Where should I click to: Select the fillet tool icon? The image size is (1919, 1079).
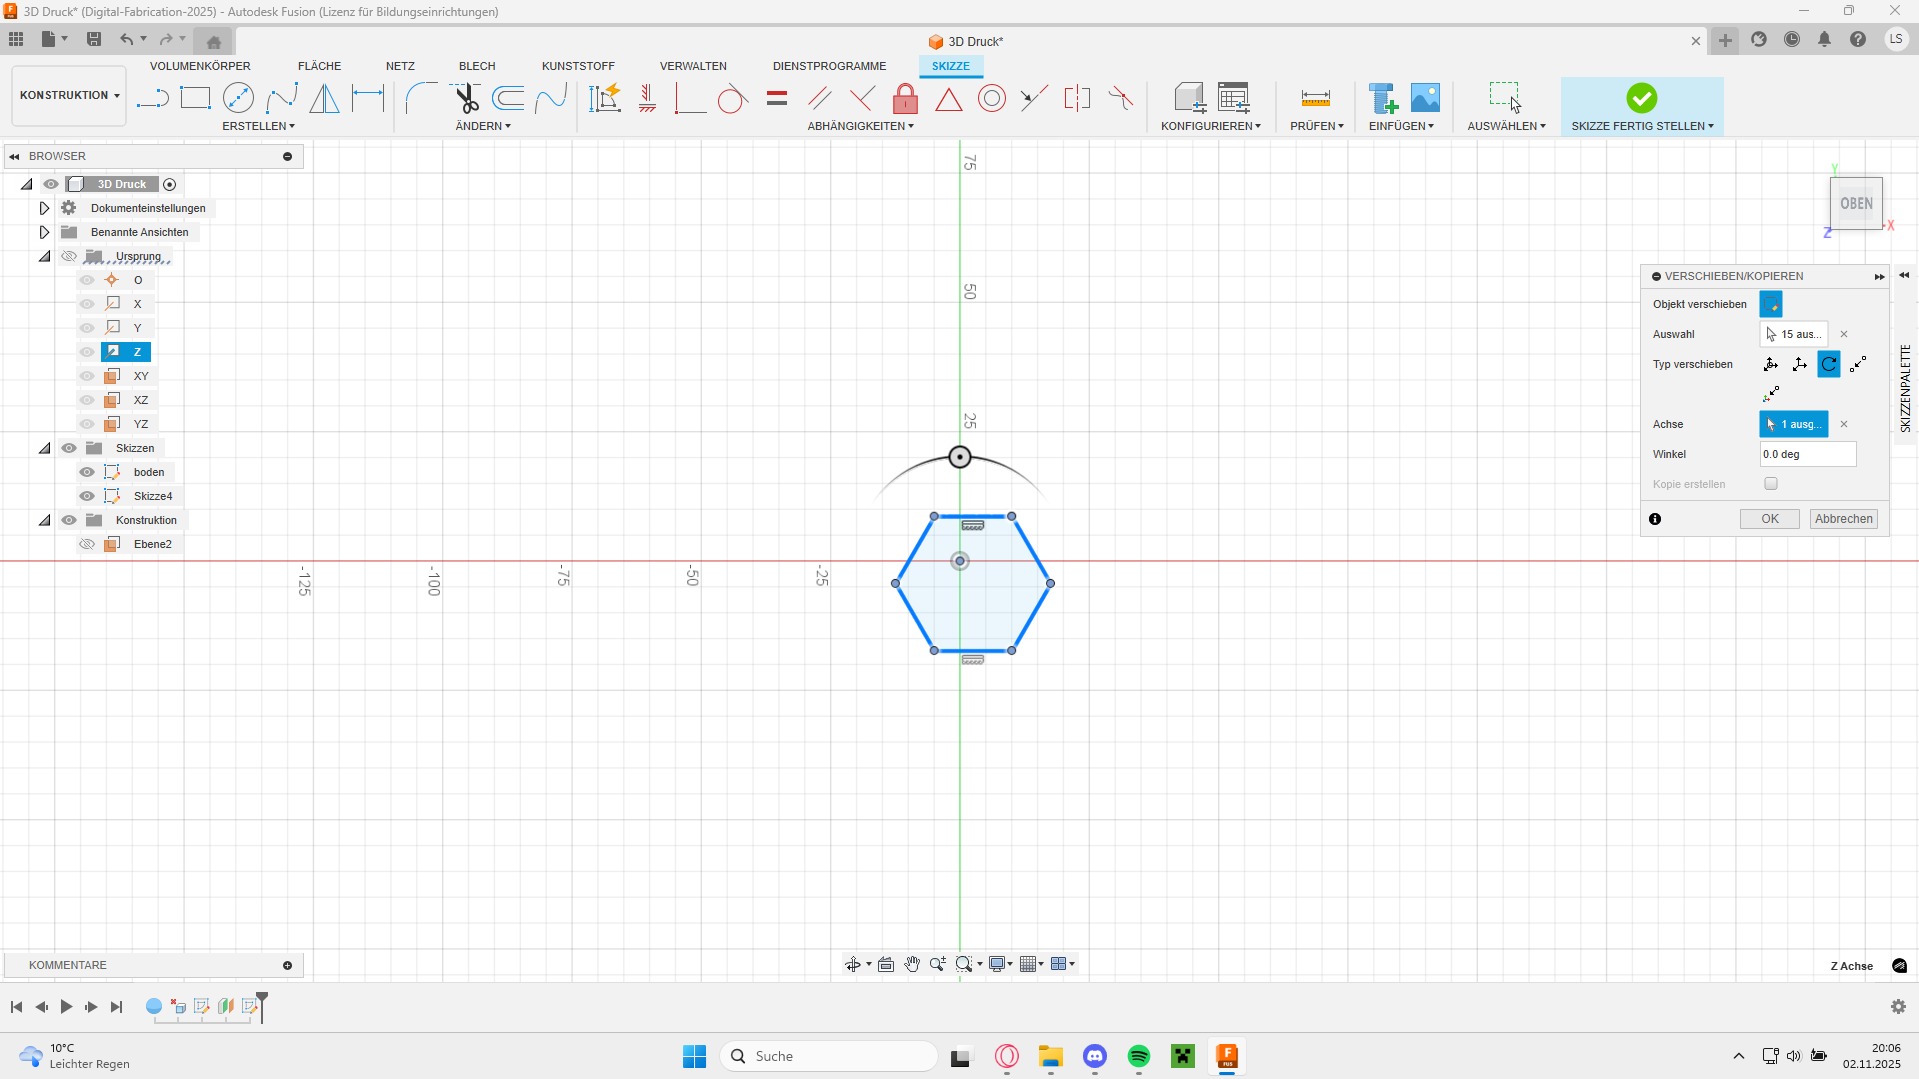[421, 98]
